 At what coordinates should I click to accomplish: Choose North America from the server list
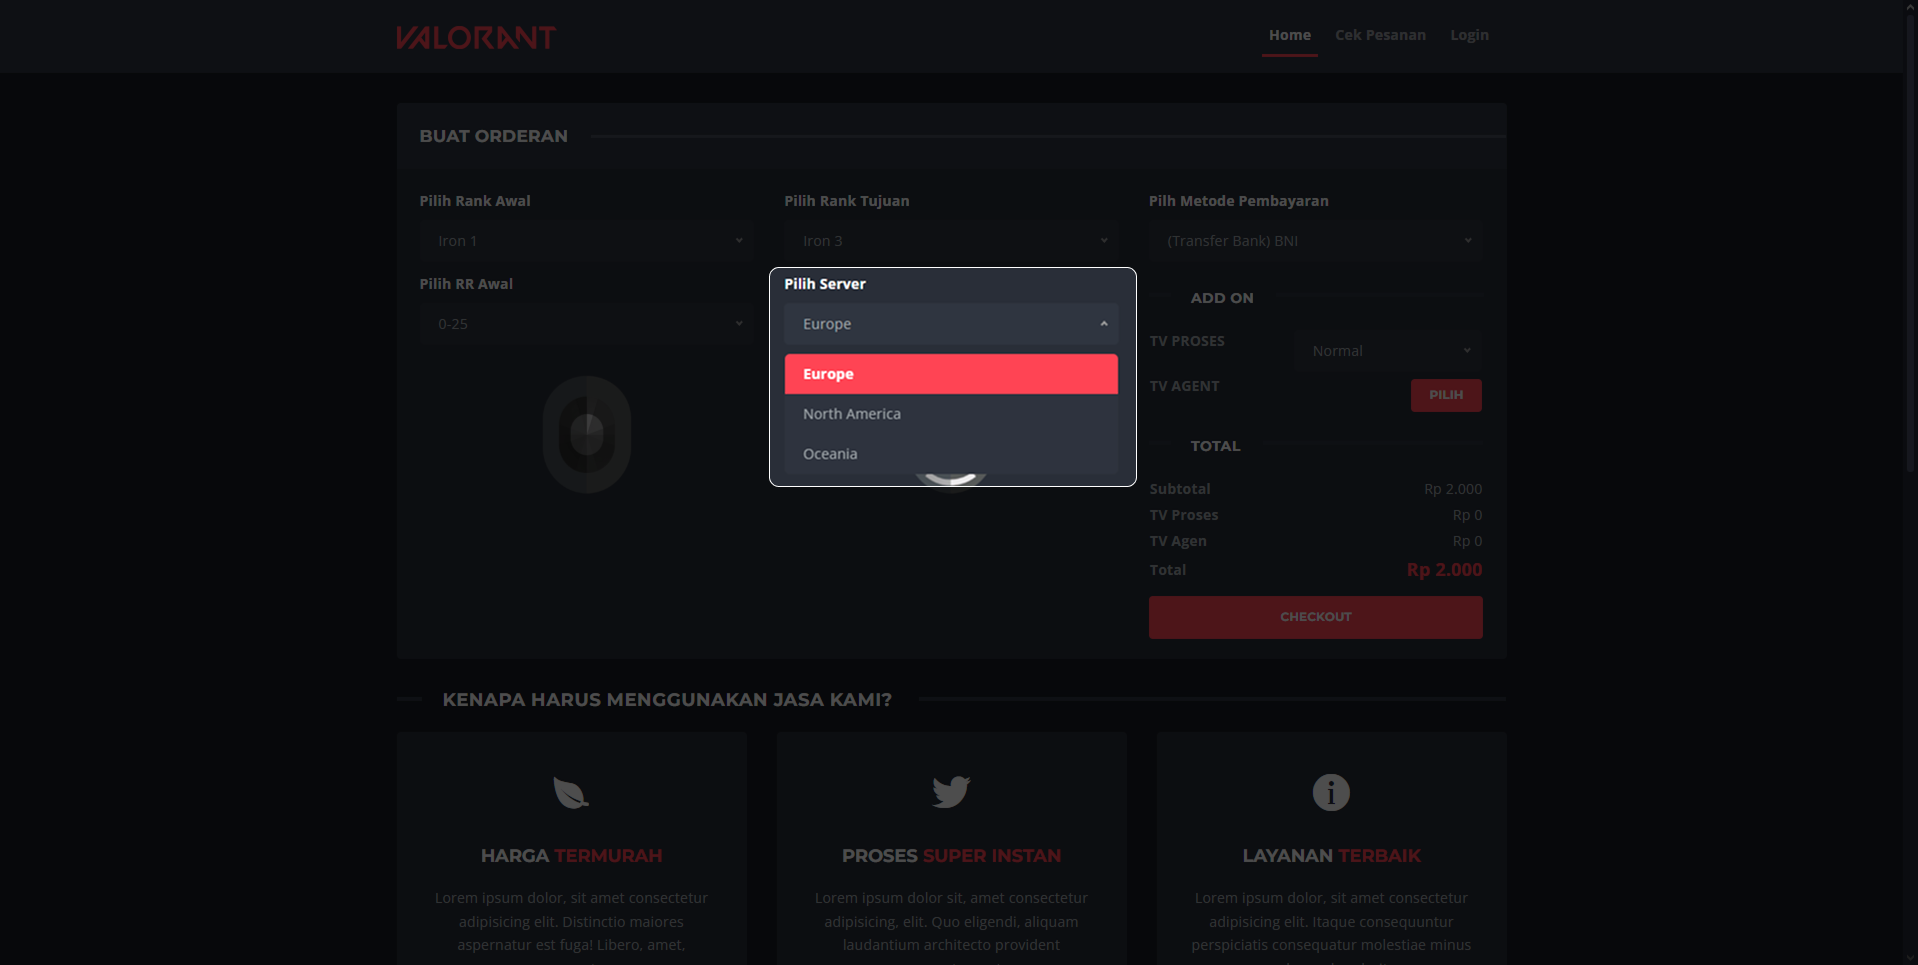(951, 414)
